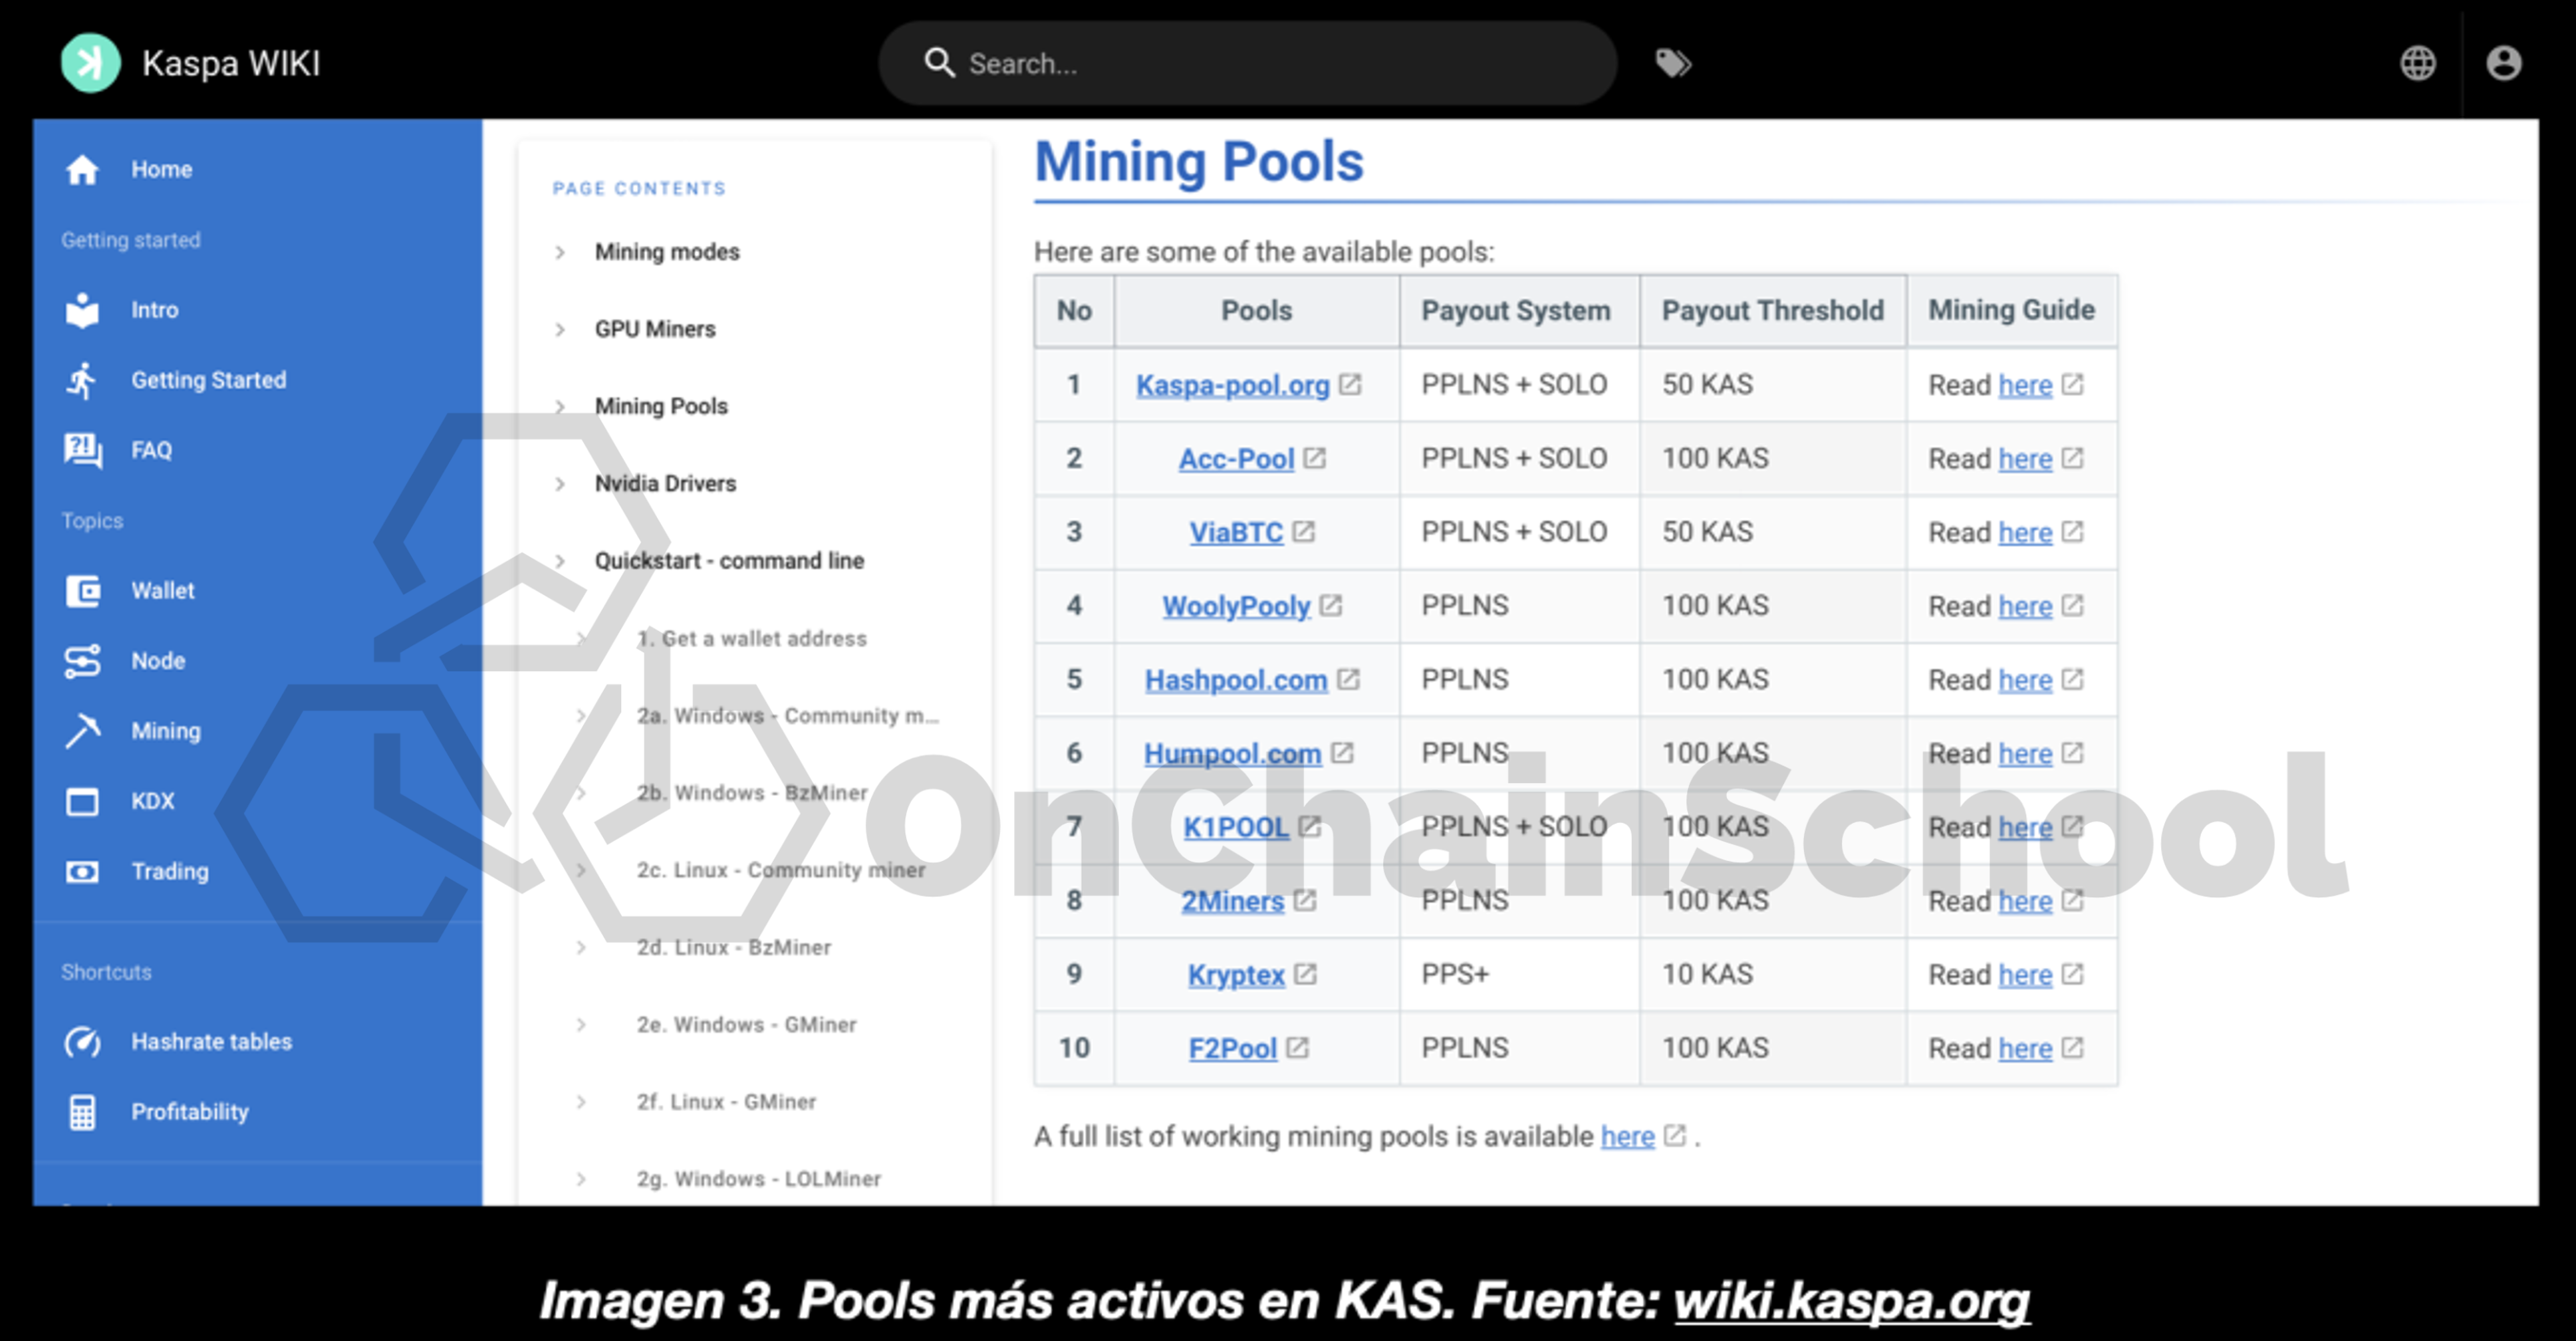
Task: Click the Kaspa logo icon
Action: coord(90,63)
